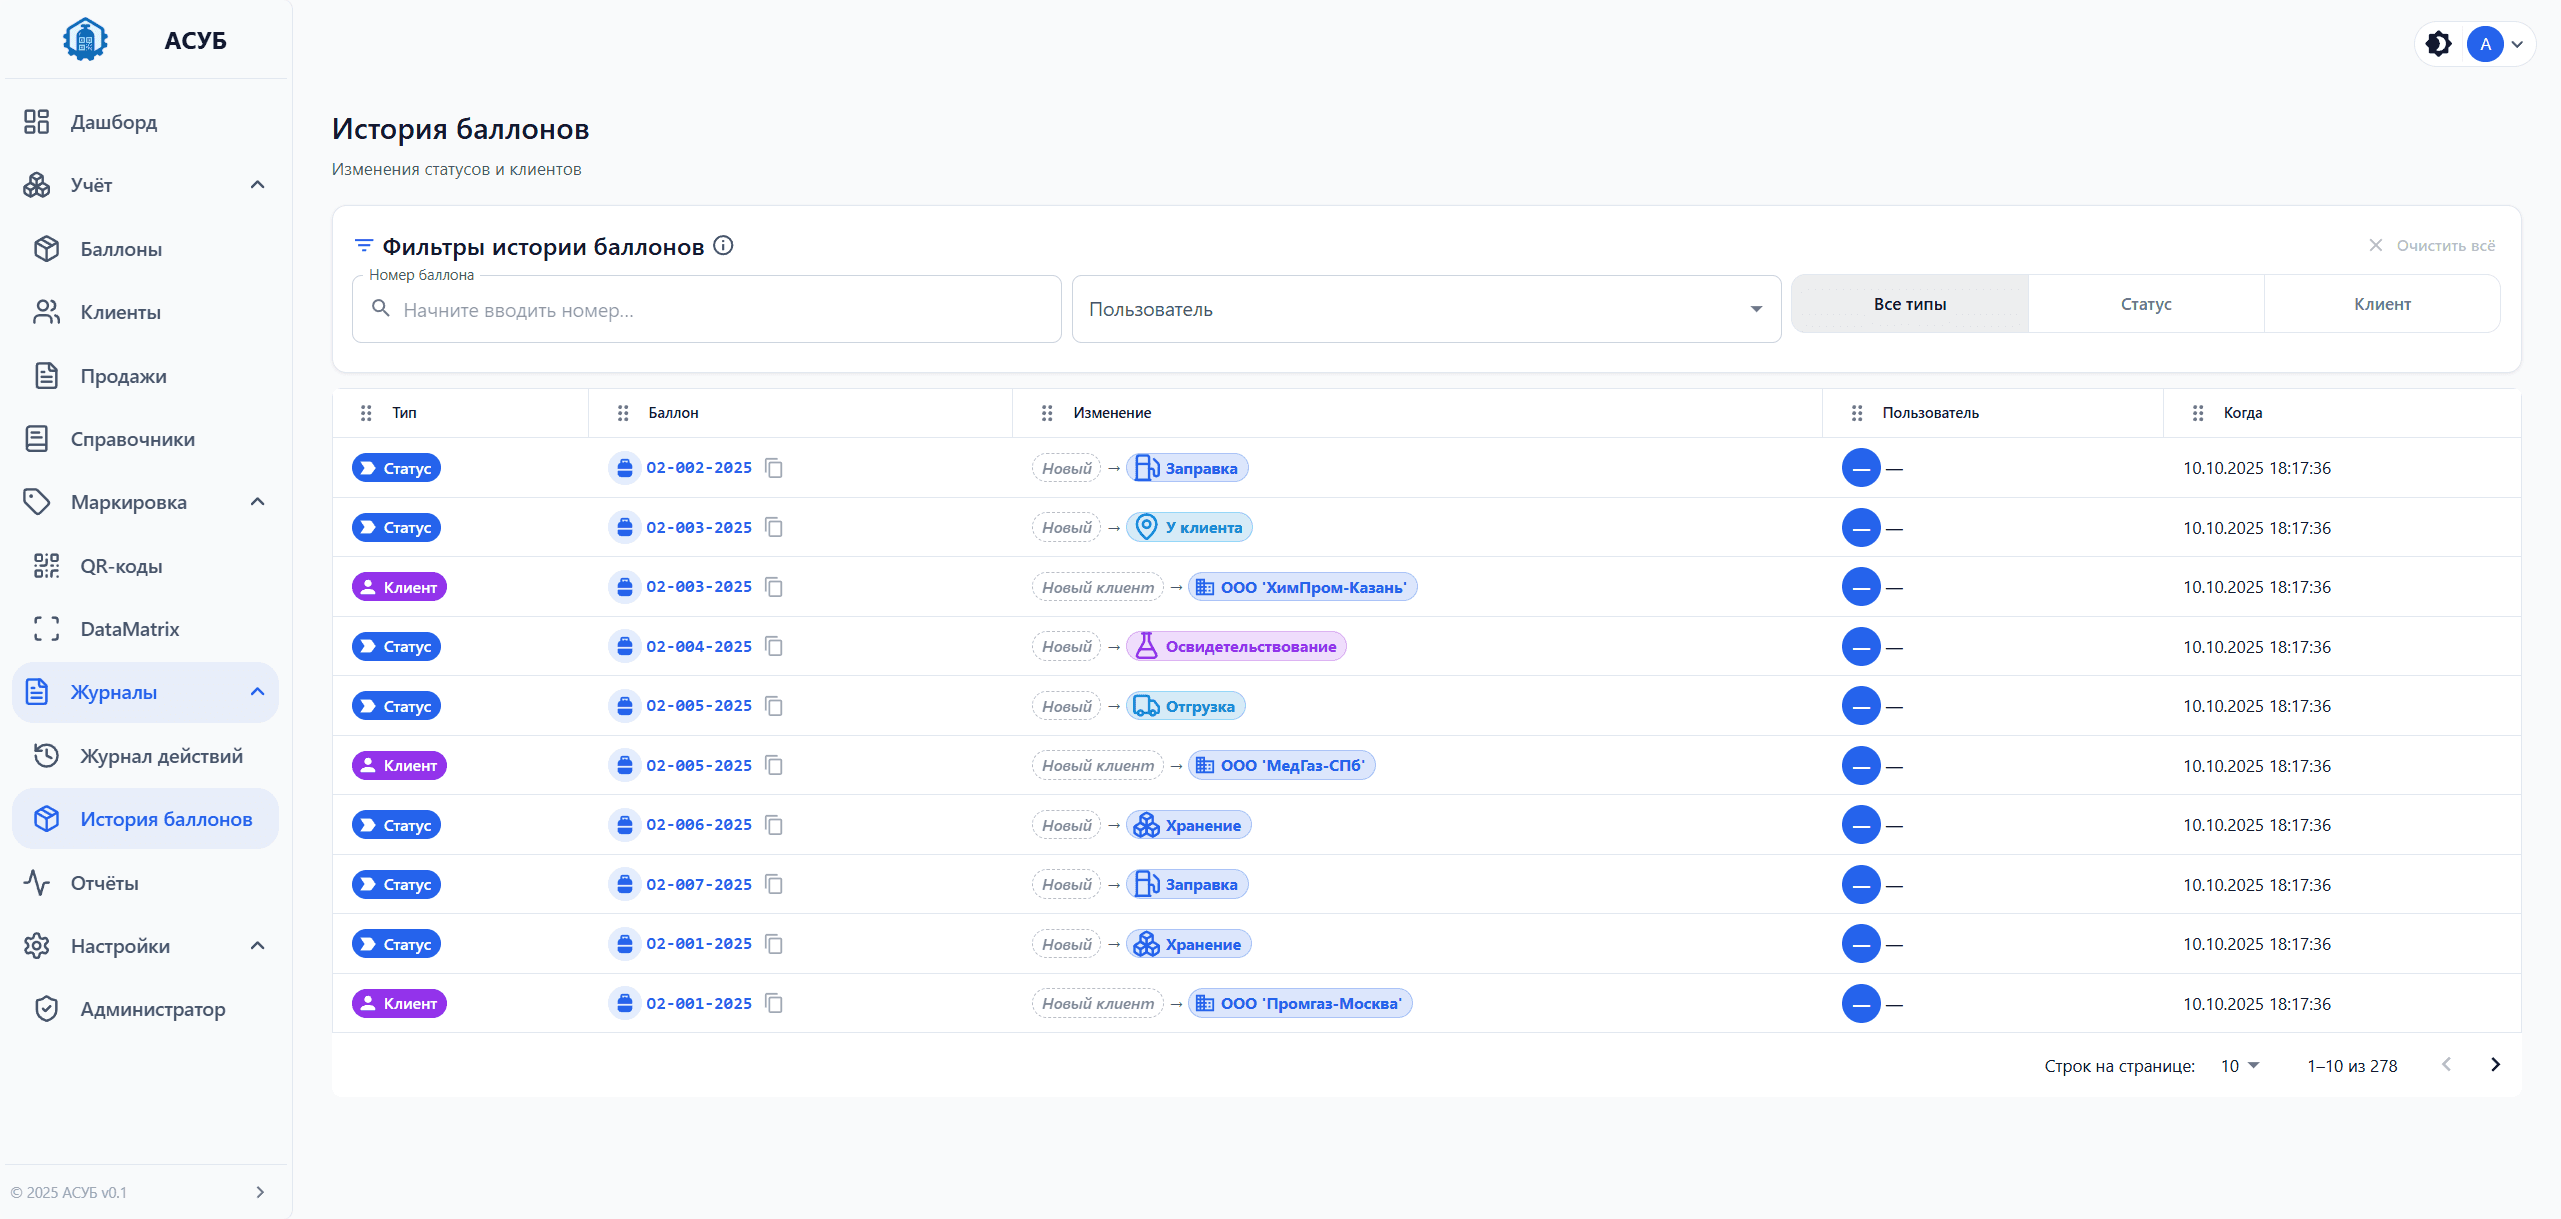Copy icon next to 02-006-2025

773,825
